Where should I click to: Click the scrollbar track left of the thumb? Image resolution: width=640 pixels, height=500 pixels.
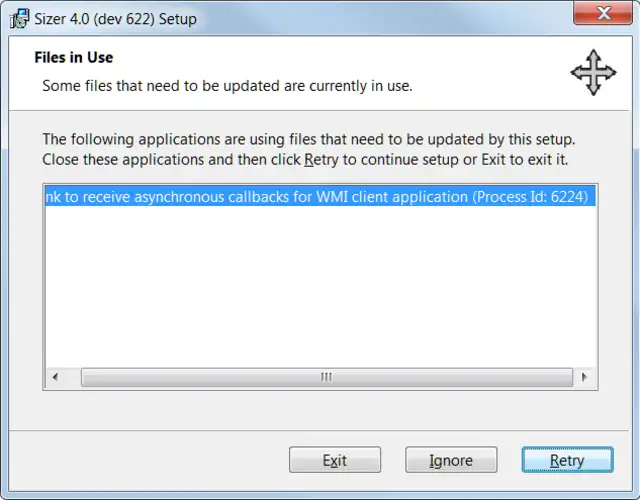[72, 377]
